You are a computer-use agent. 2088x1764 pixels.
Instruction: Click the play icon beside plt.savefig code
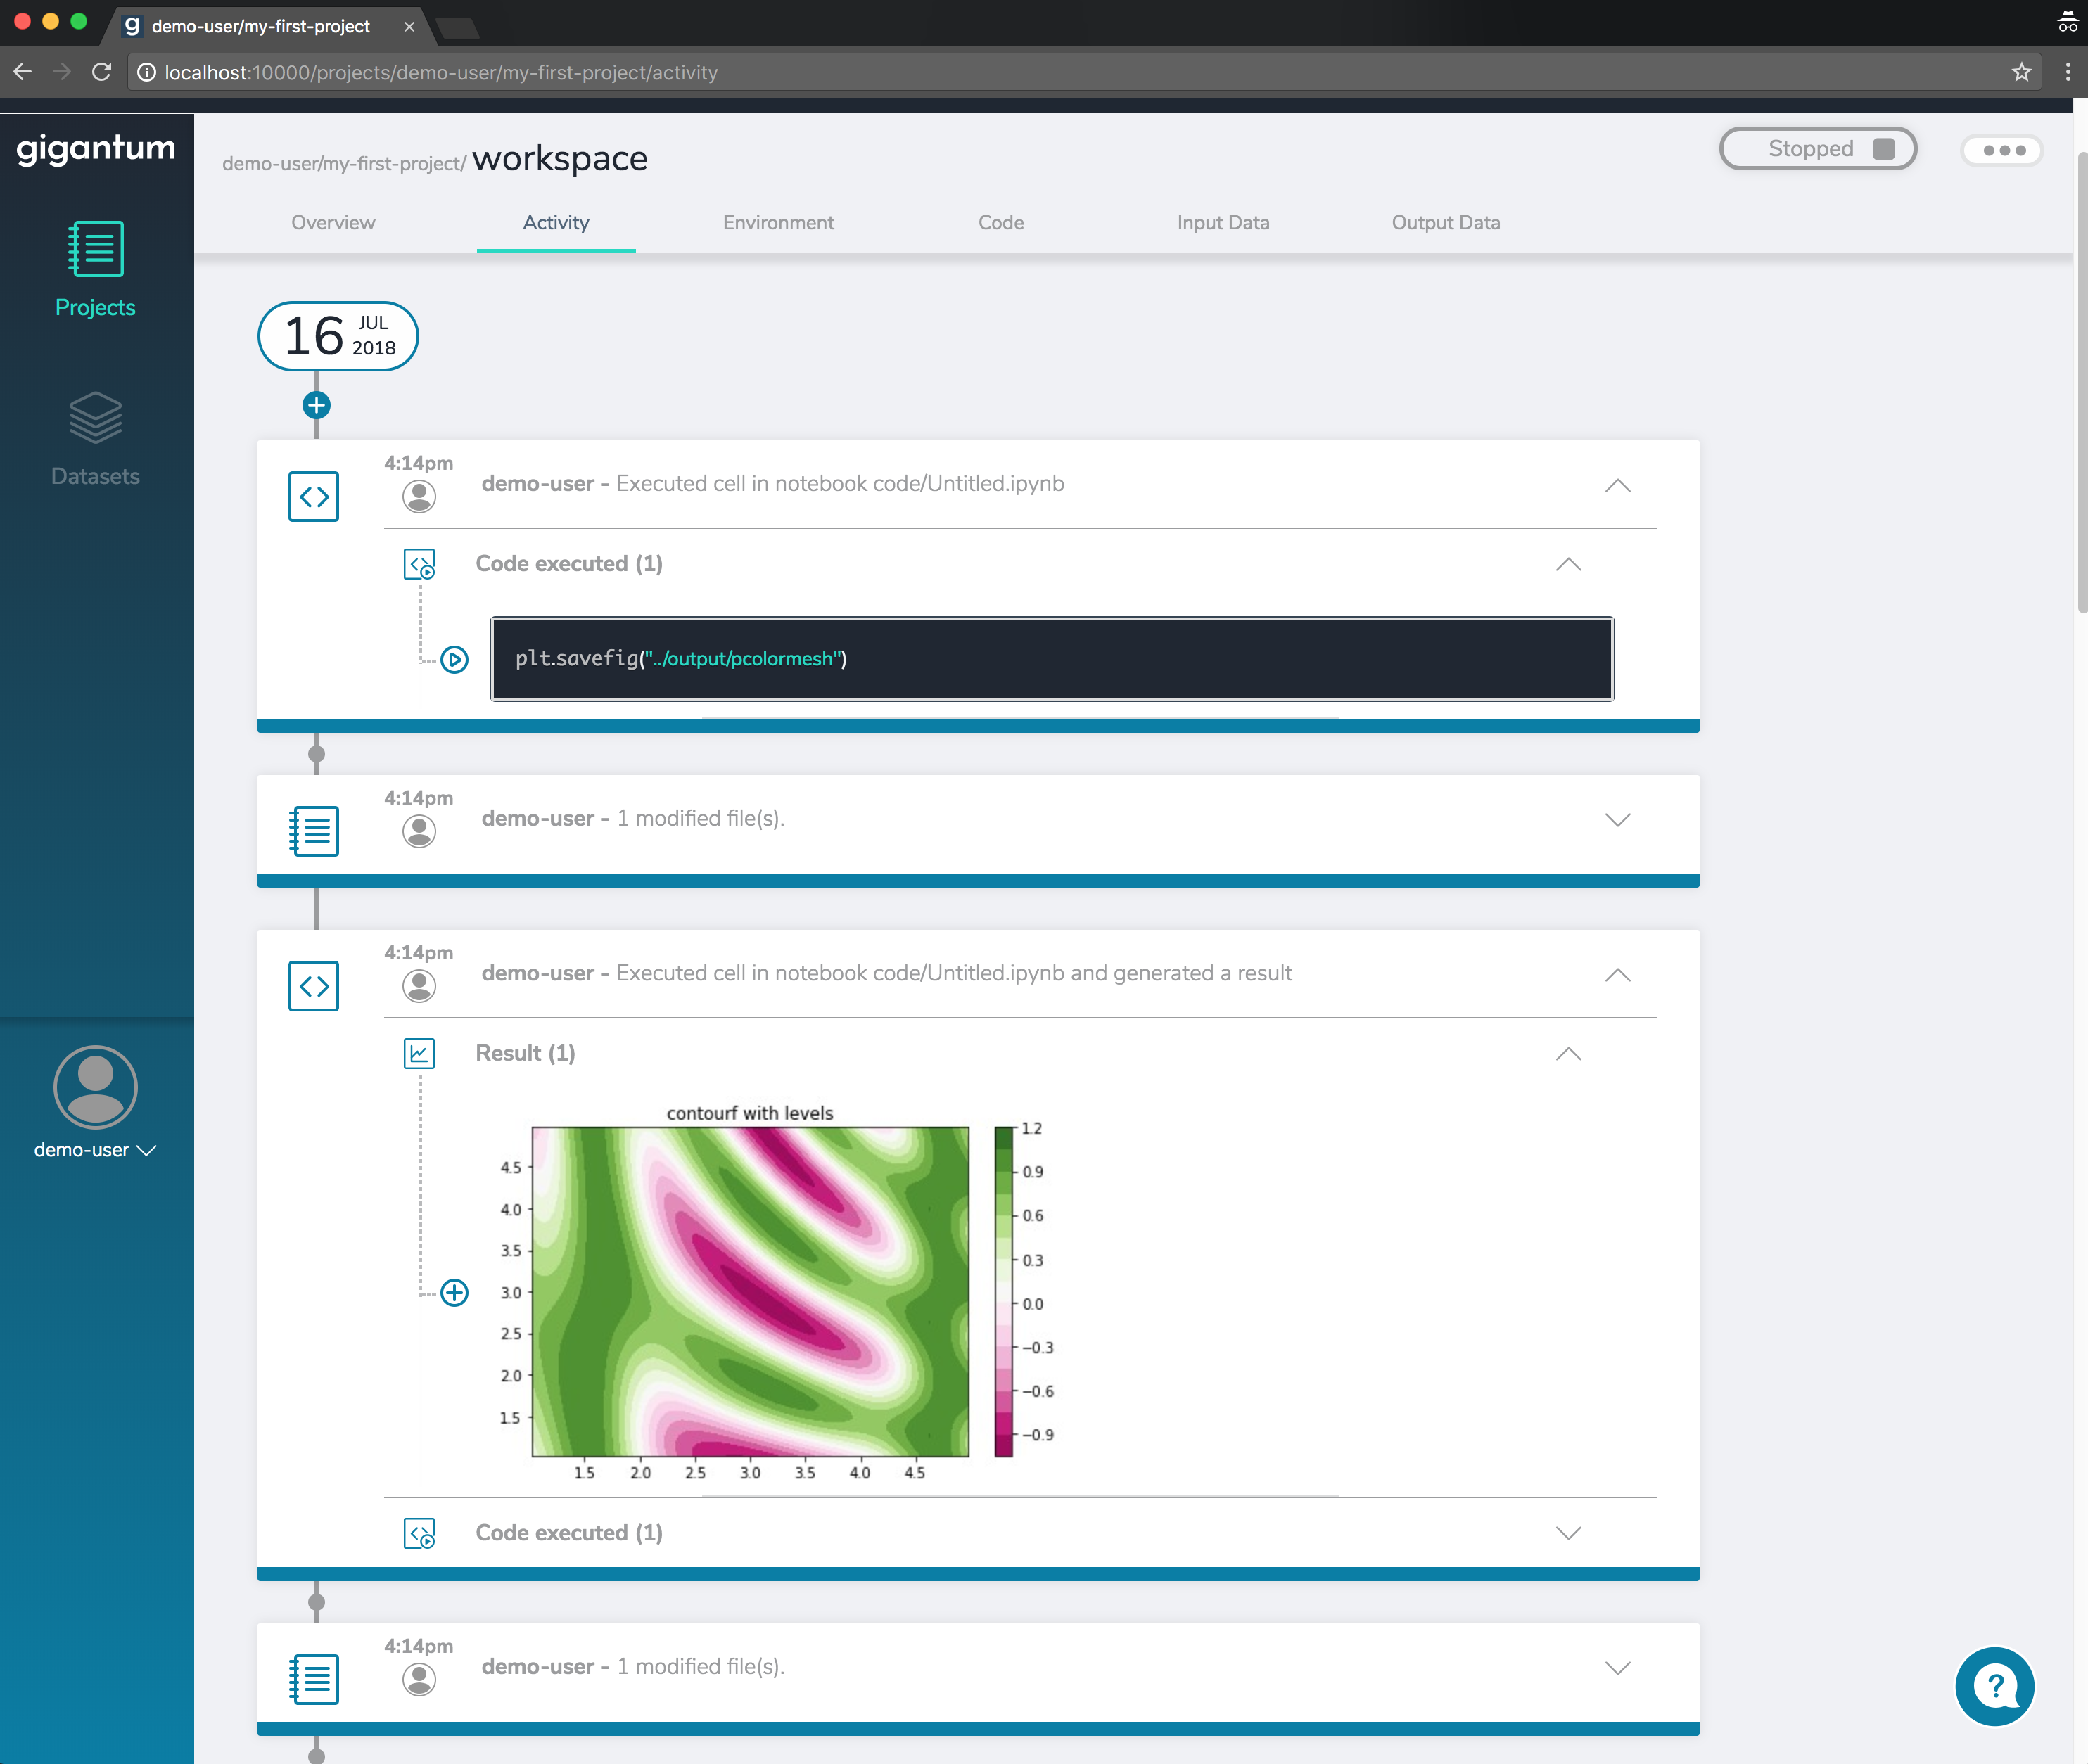coord(454,660)
